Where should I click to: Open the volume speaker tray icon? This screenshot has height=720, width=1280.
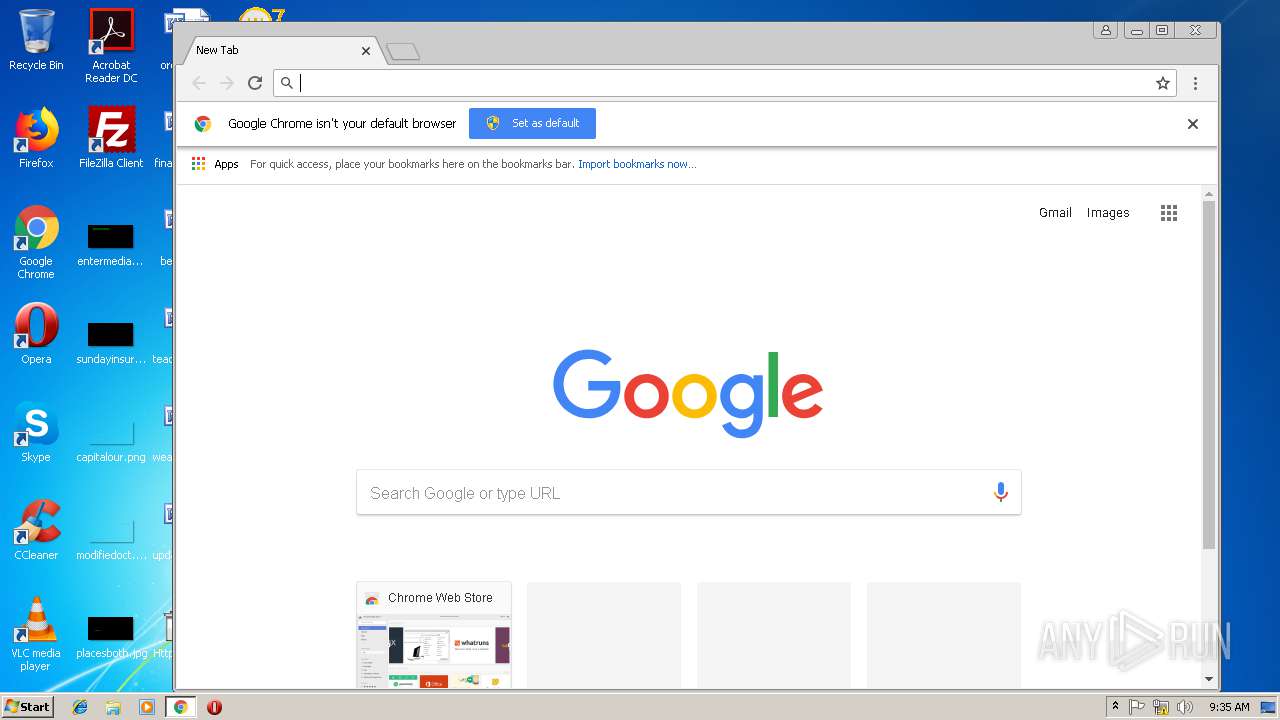(1185, 707)
